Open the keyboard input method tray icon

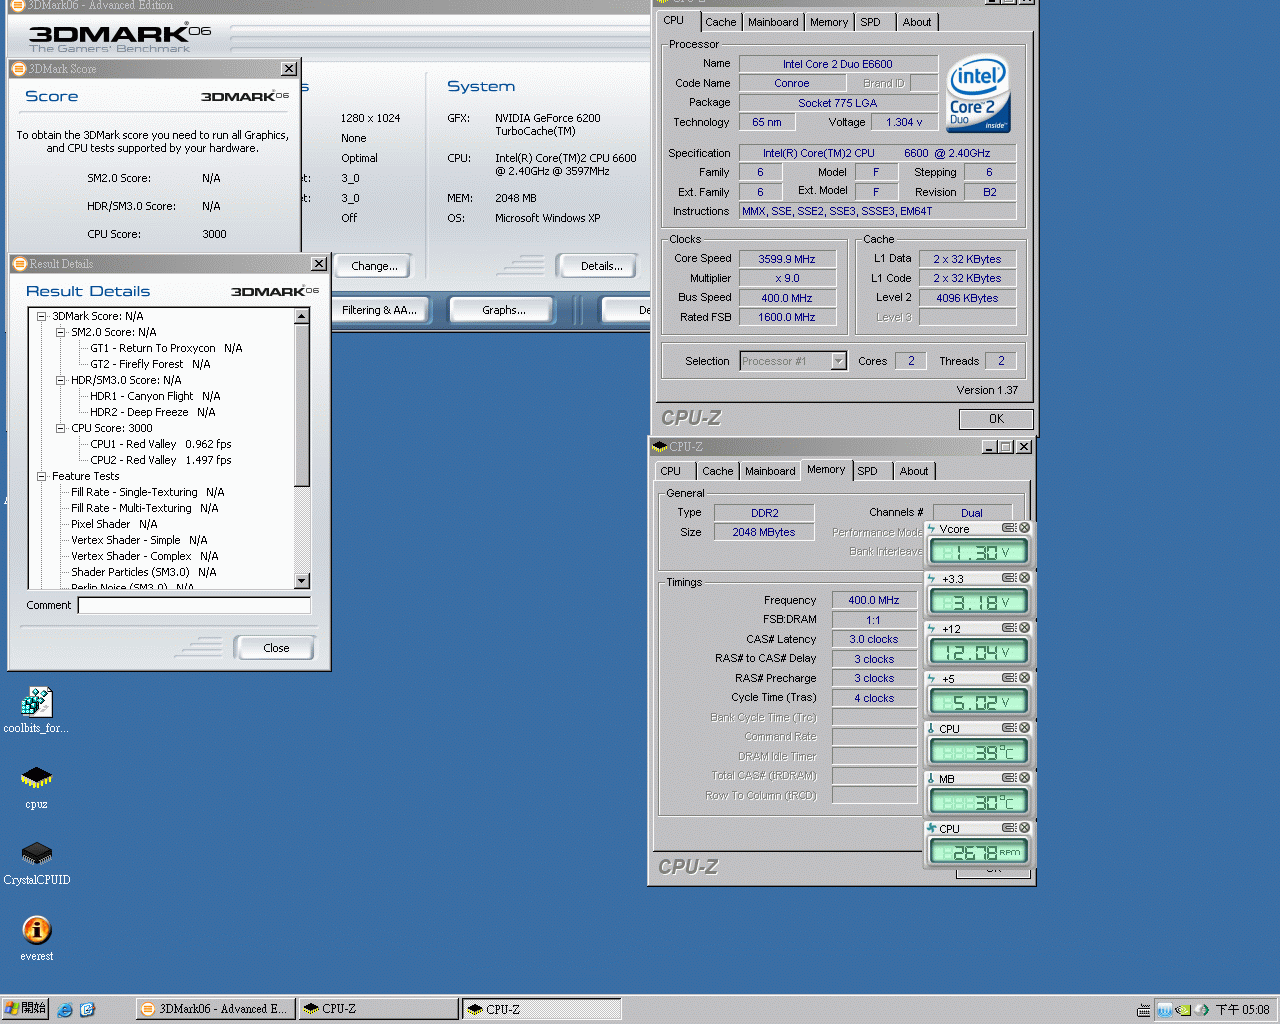[1143, 1010]
